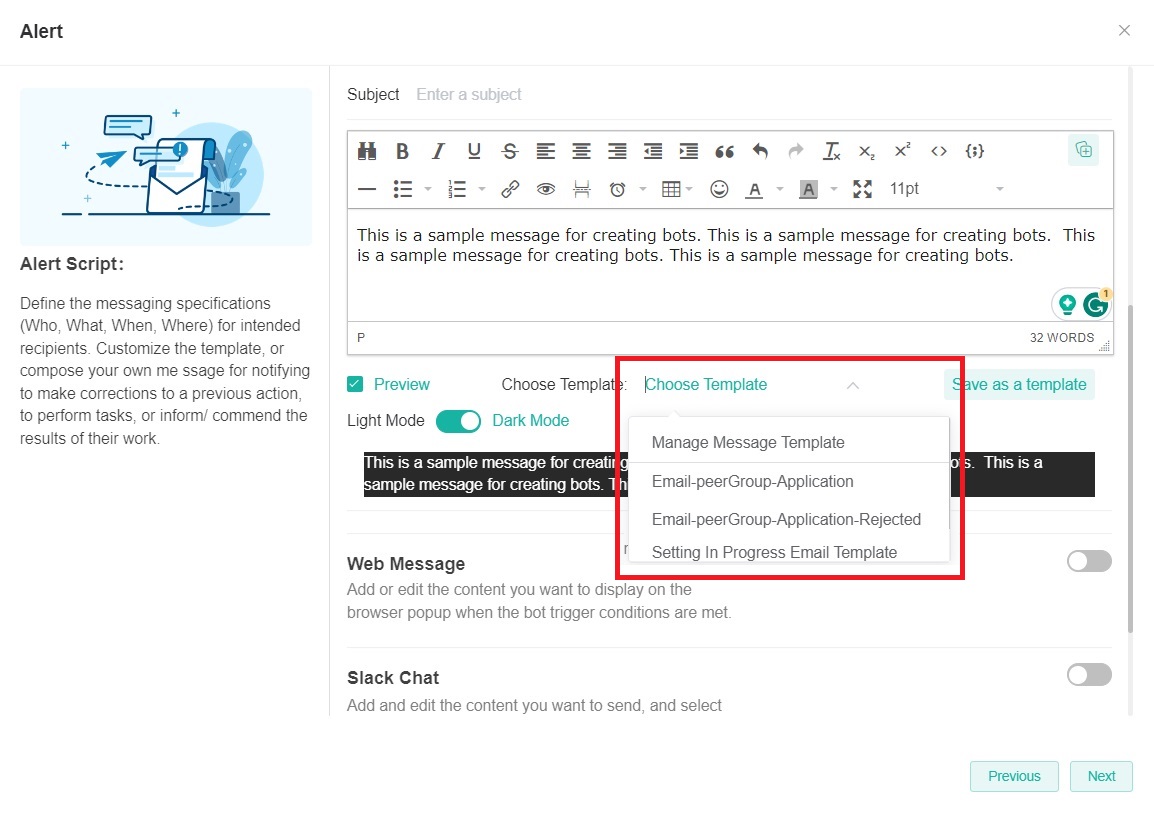Image resolution: width=1154 pixels, height=814 pixels.
Task: Click the fullscreen expand editor icon
Action: [862, 188]
